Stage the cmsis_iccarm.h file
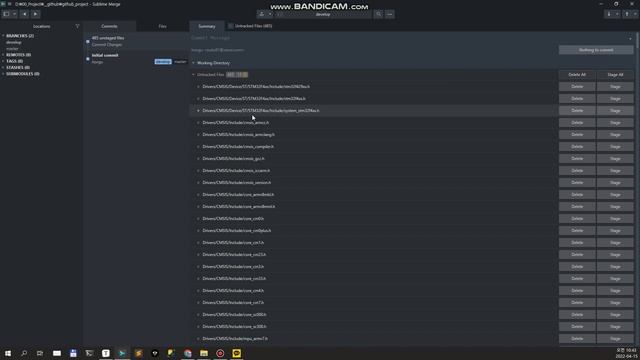 point(615,171)
